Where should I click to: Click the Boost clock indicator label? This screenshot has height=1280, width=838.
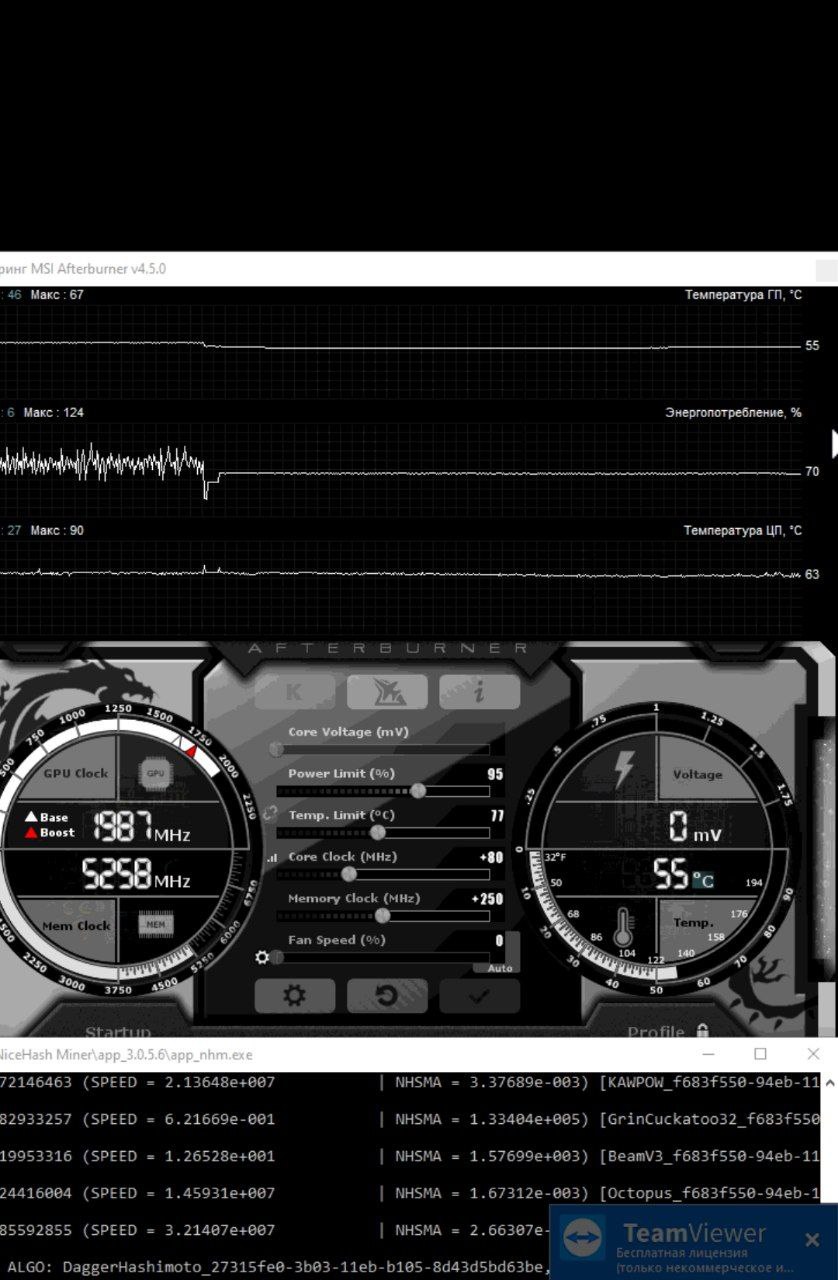click(x=50, y=832)
